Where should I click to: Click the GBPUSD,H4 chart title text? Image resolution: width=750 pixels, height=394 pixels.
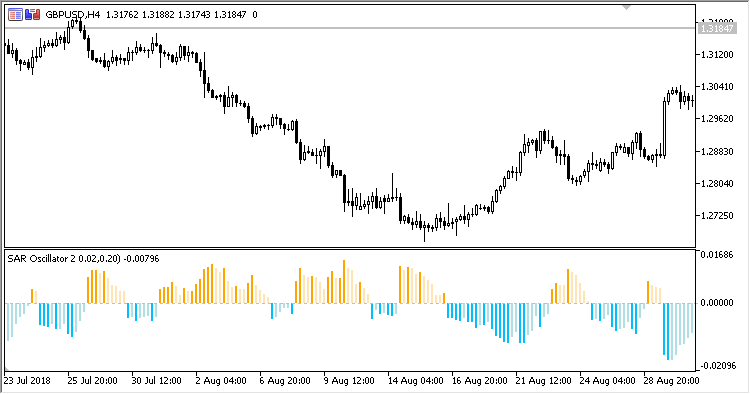point(73,15)
